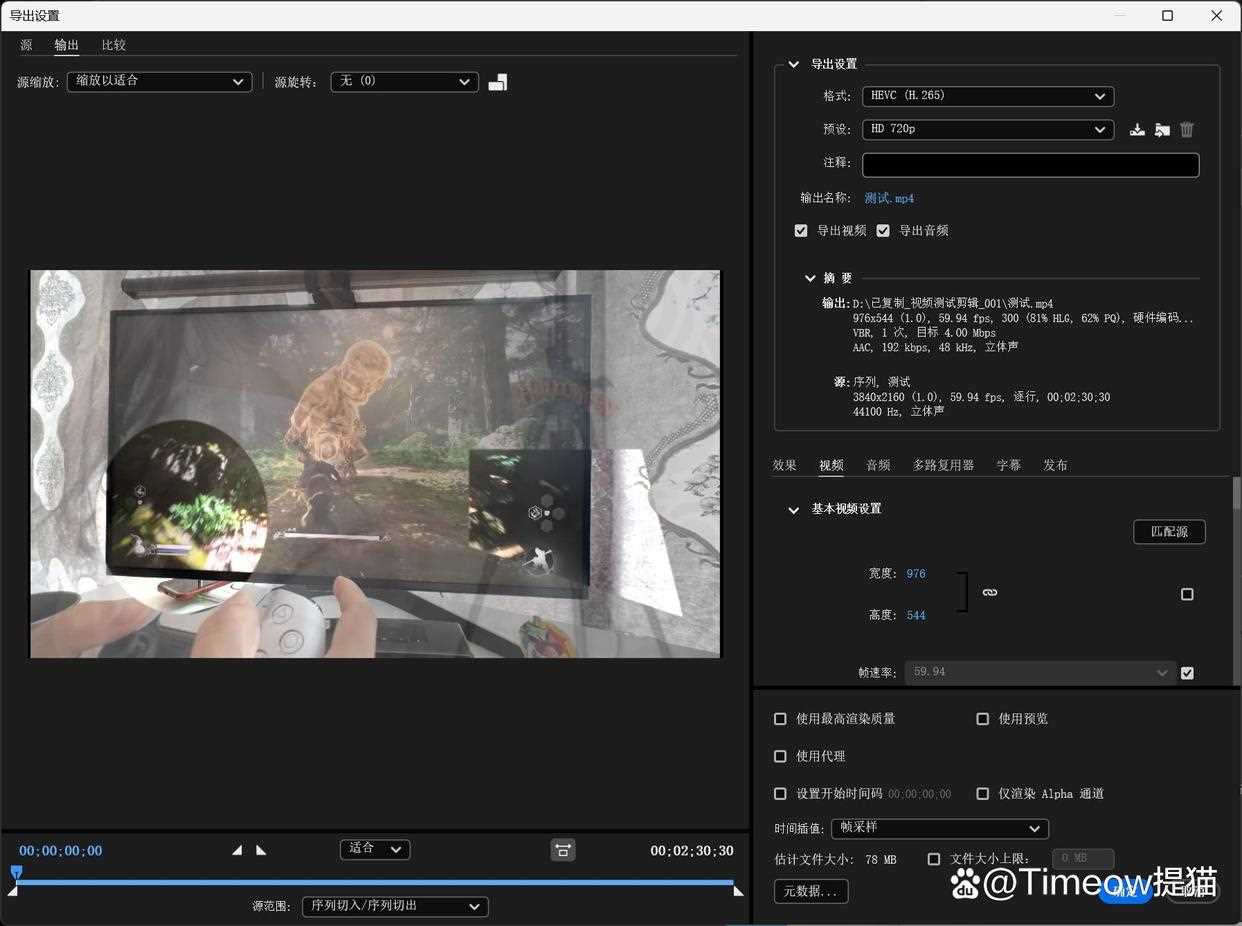
Task: Open the 格式 HEVC (H.265) dropdown
Action: [988, 96]
